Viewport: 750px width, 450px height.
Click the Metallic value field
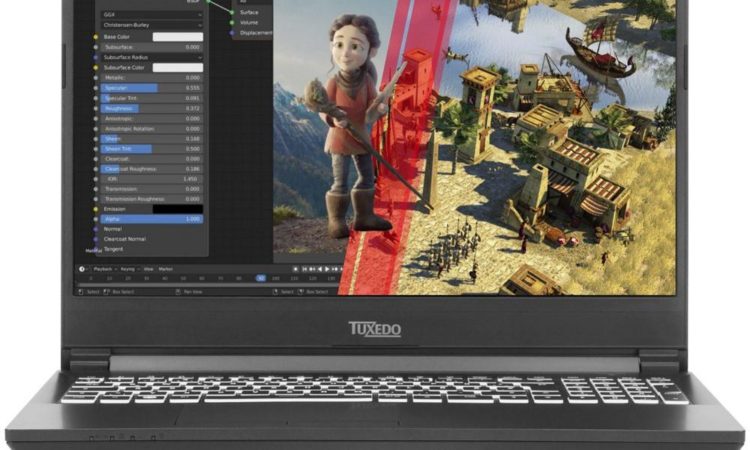tap(152, 77)
